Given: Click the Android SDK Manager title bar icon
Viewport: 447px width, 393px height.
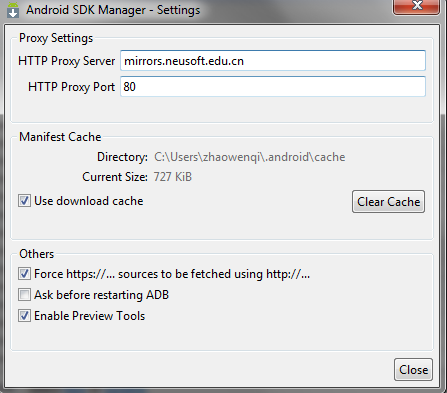Looking at the screenshot, I should [13, 9].
